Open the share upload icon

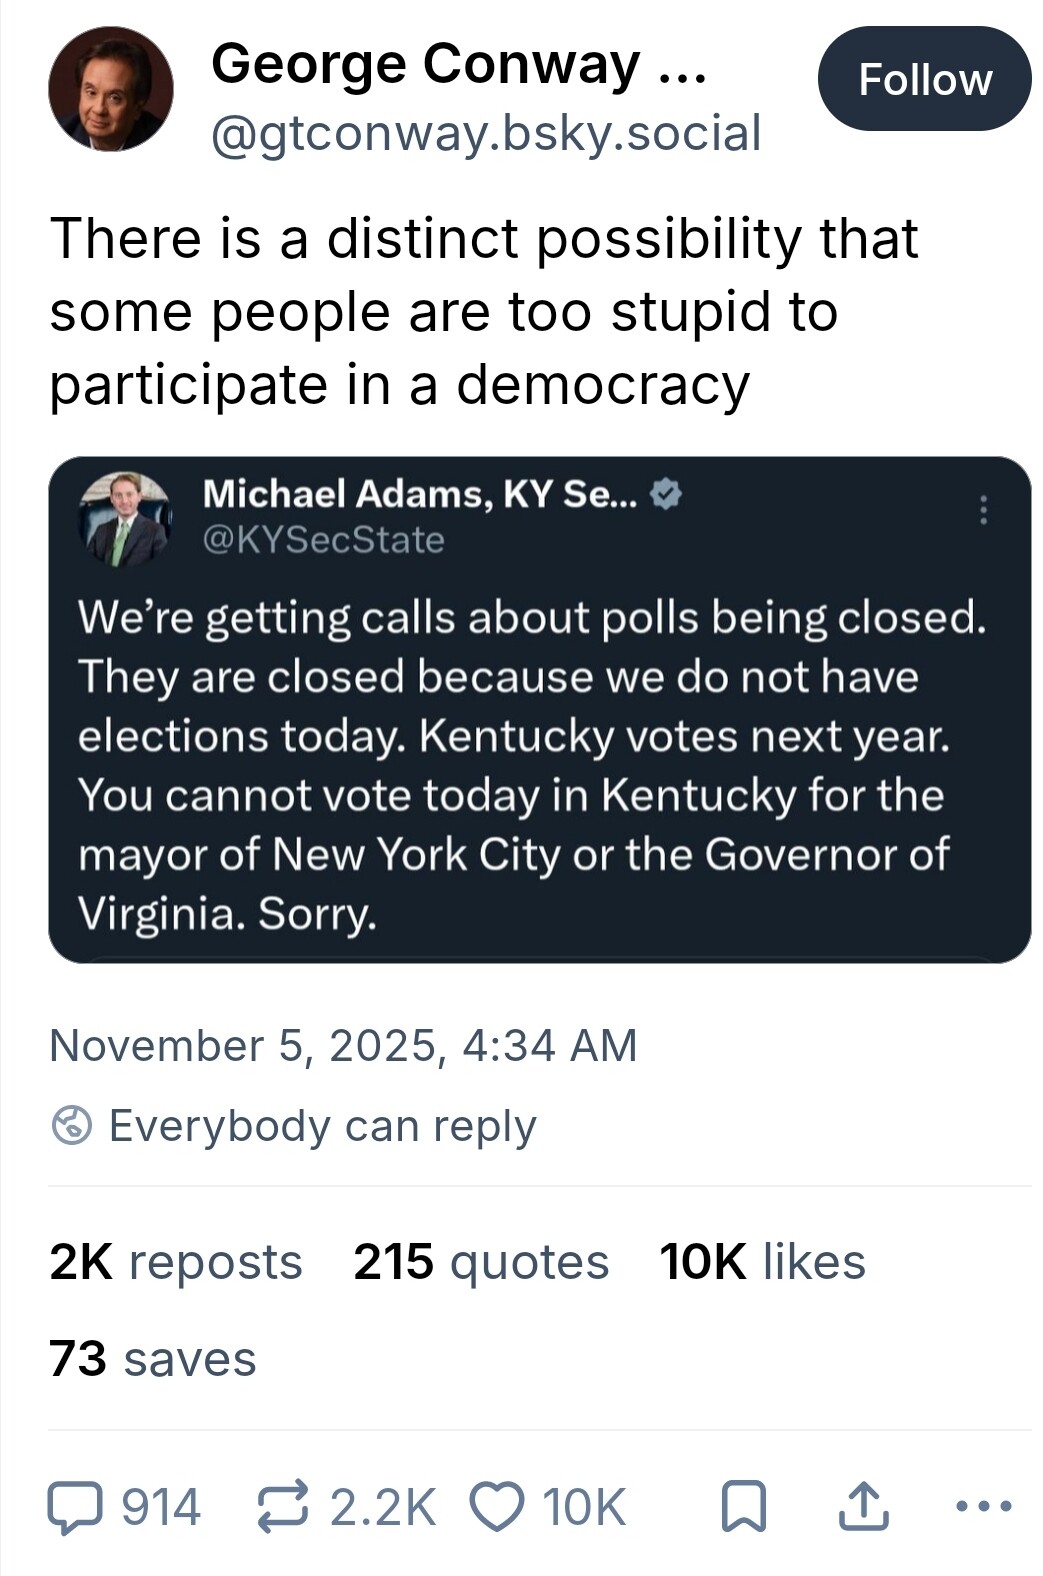click(x=862, y=1508)
